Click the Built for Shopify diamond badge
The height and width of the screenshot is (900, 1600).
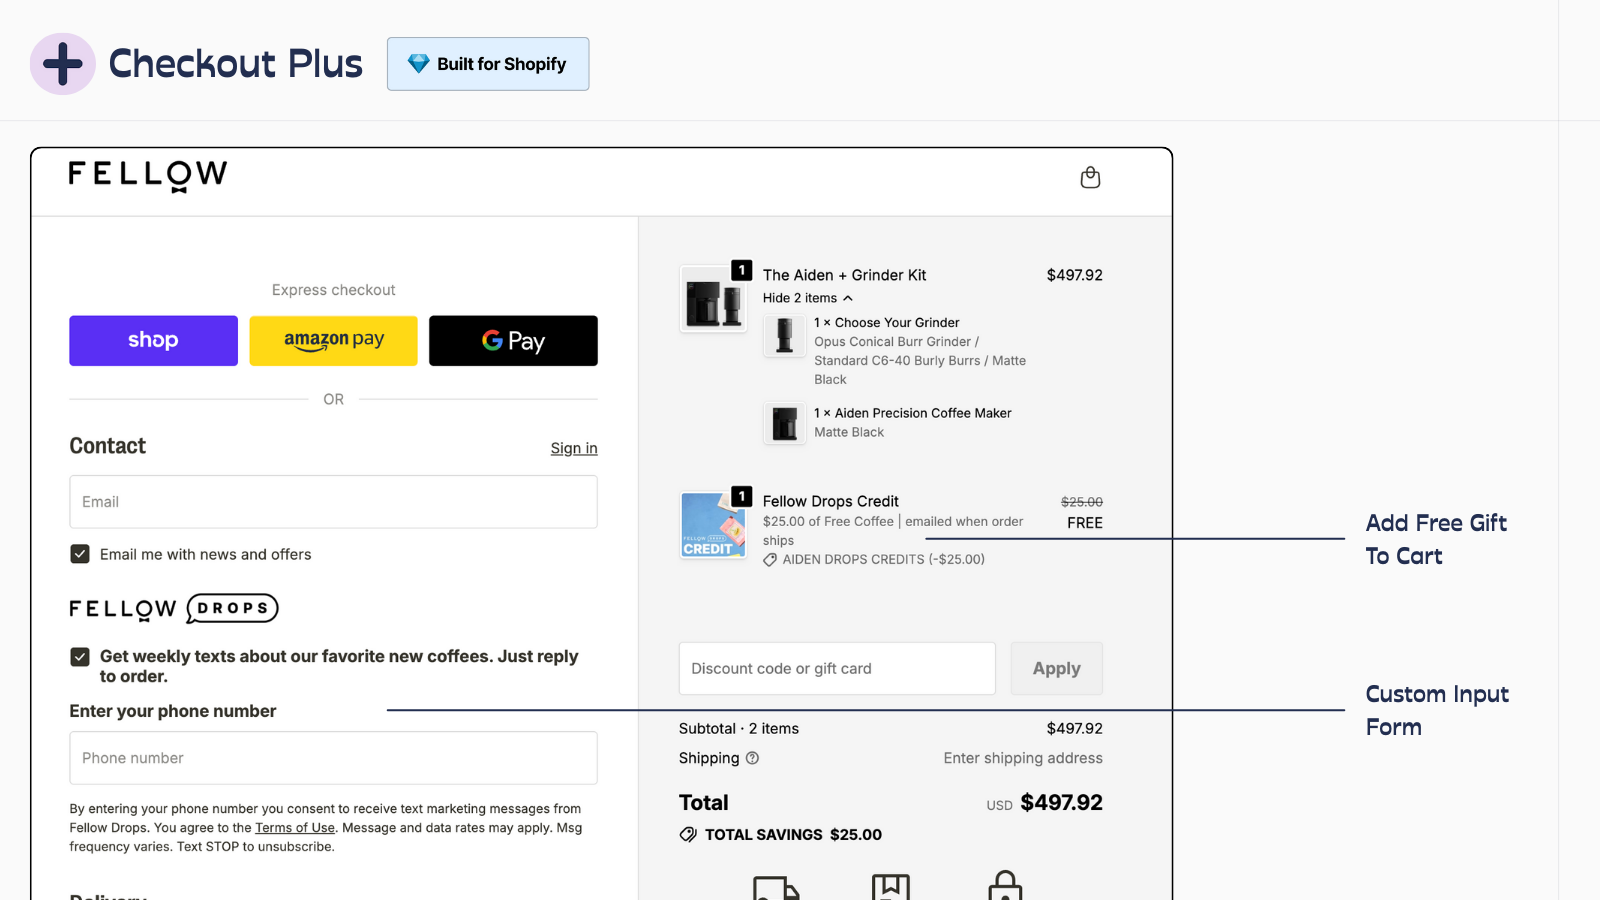point(488,64)
